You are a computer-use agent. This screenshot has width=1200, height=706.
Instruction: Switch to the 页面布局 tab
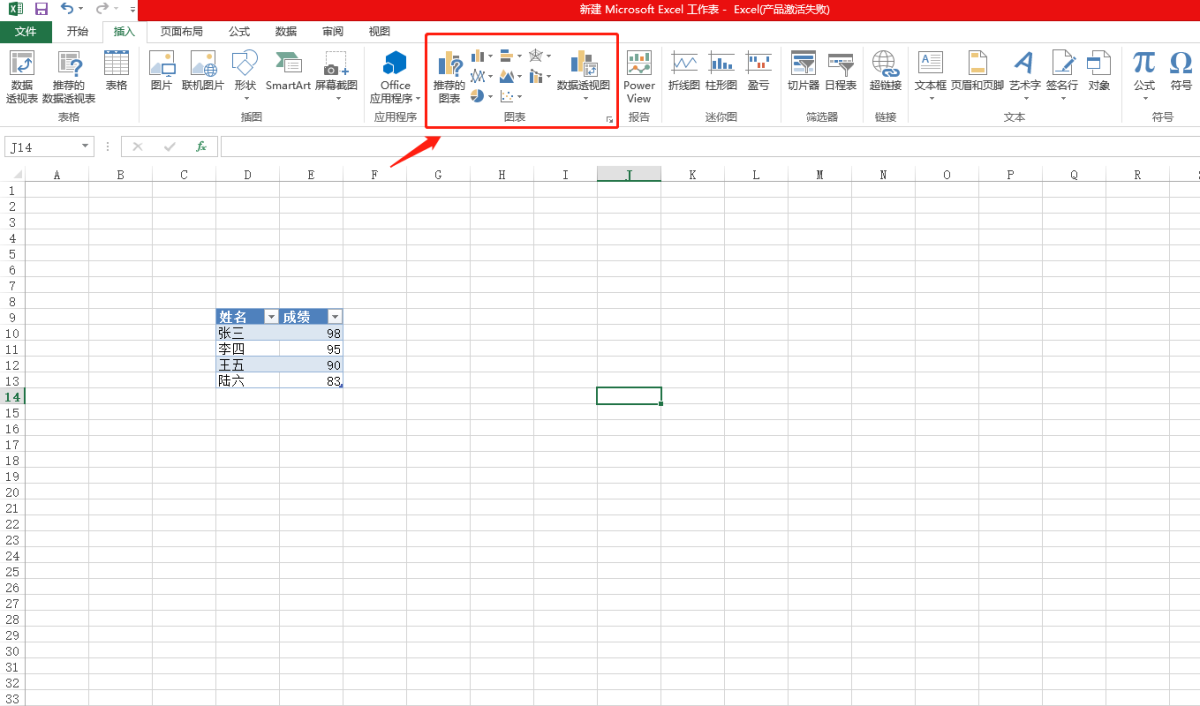tap(181, 31)
